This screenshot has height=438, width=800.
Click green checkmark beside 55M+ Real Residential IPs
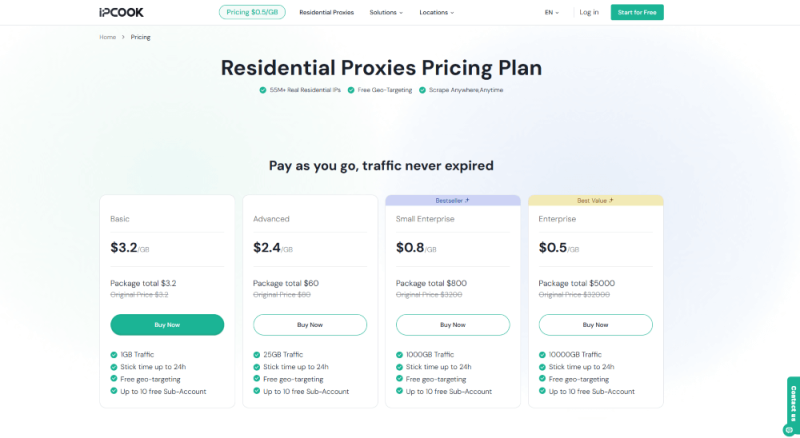[x=261, y=90]
